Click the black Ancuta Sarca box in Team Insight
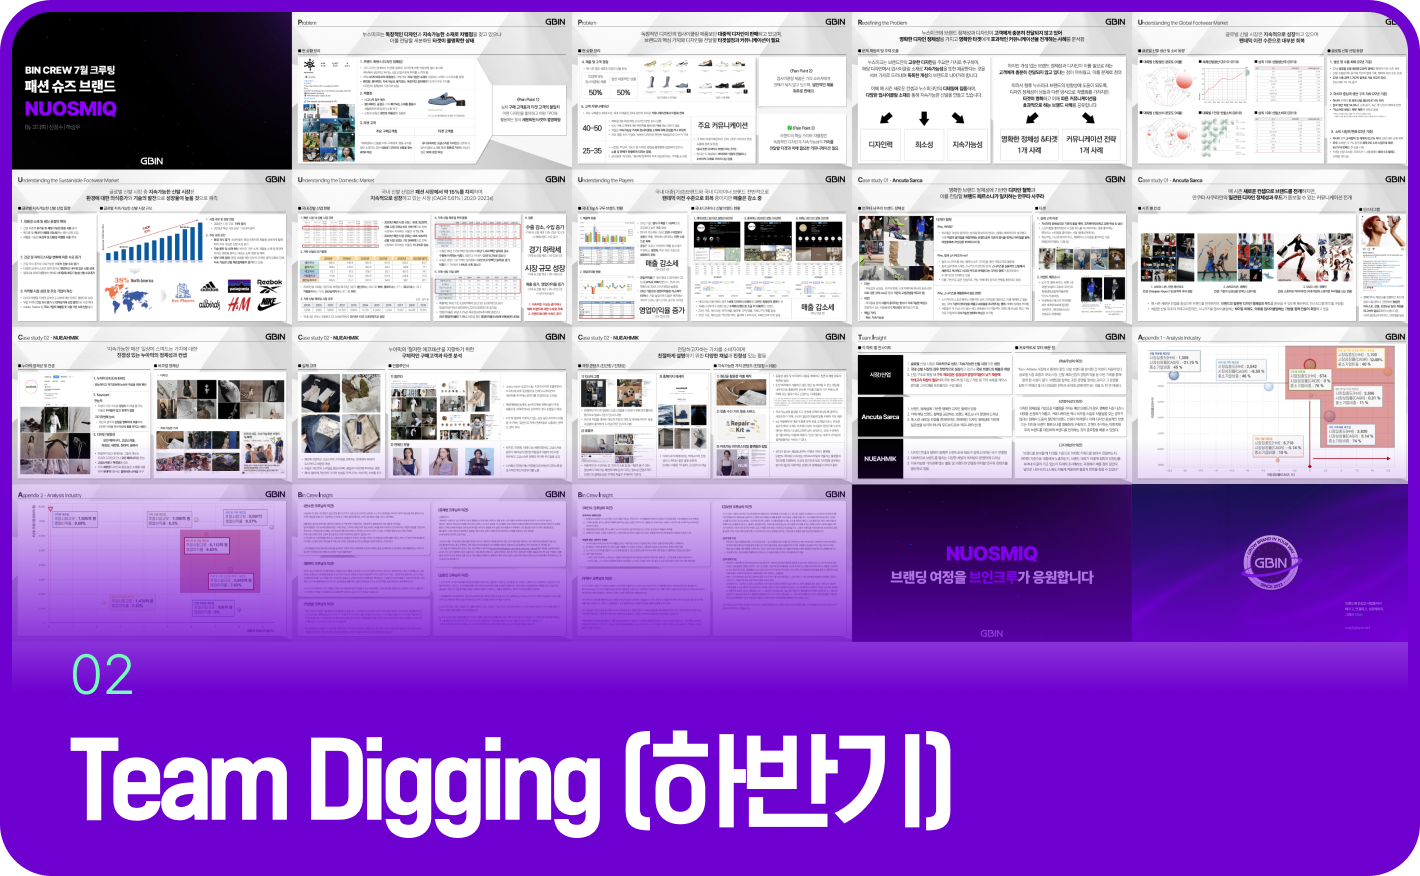The width and height of the screenshot is (1420, 876). 880,417
